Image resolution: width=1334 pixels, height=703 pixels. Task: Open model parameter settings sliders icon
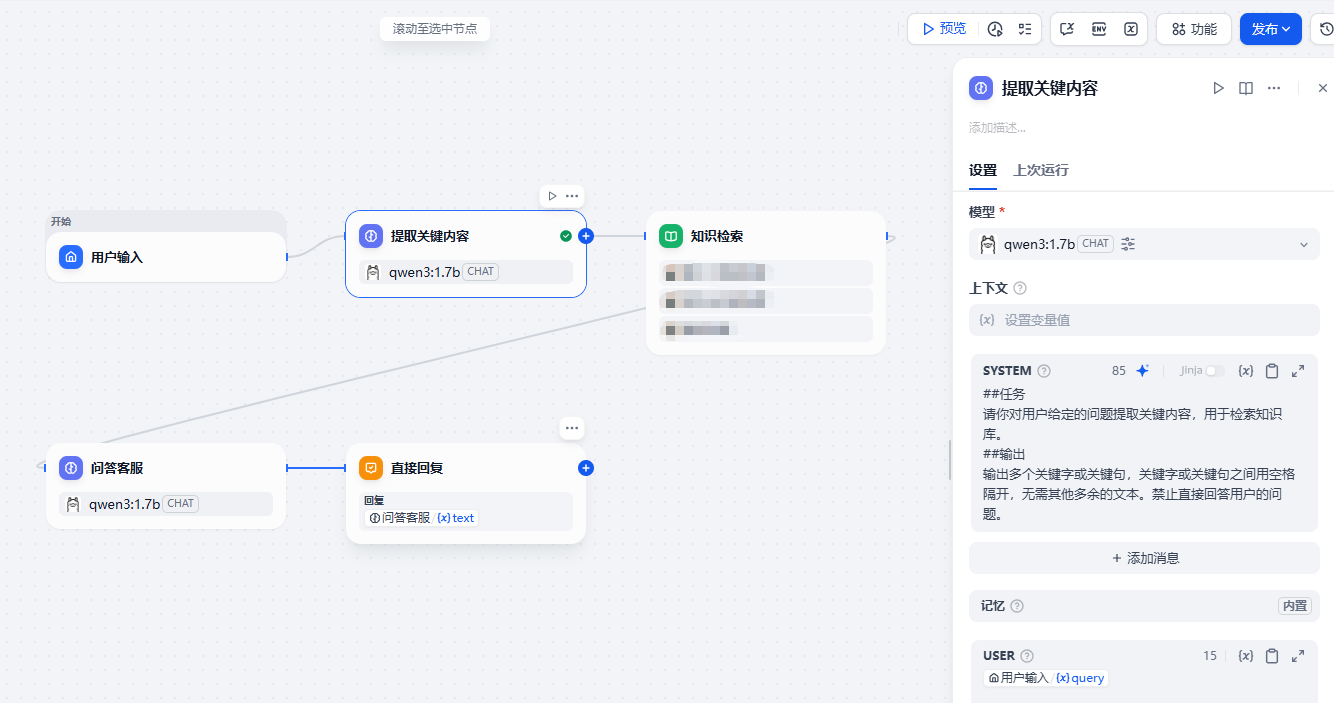click(1128, 244)
